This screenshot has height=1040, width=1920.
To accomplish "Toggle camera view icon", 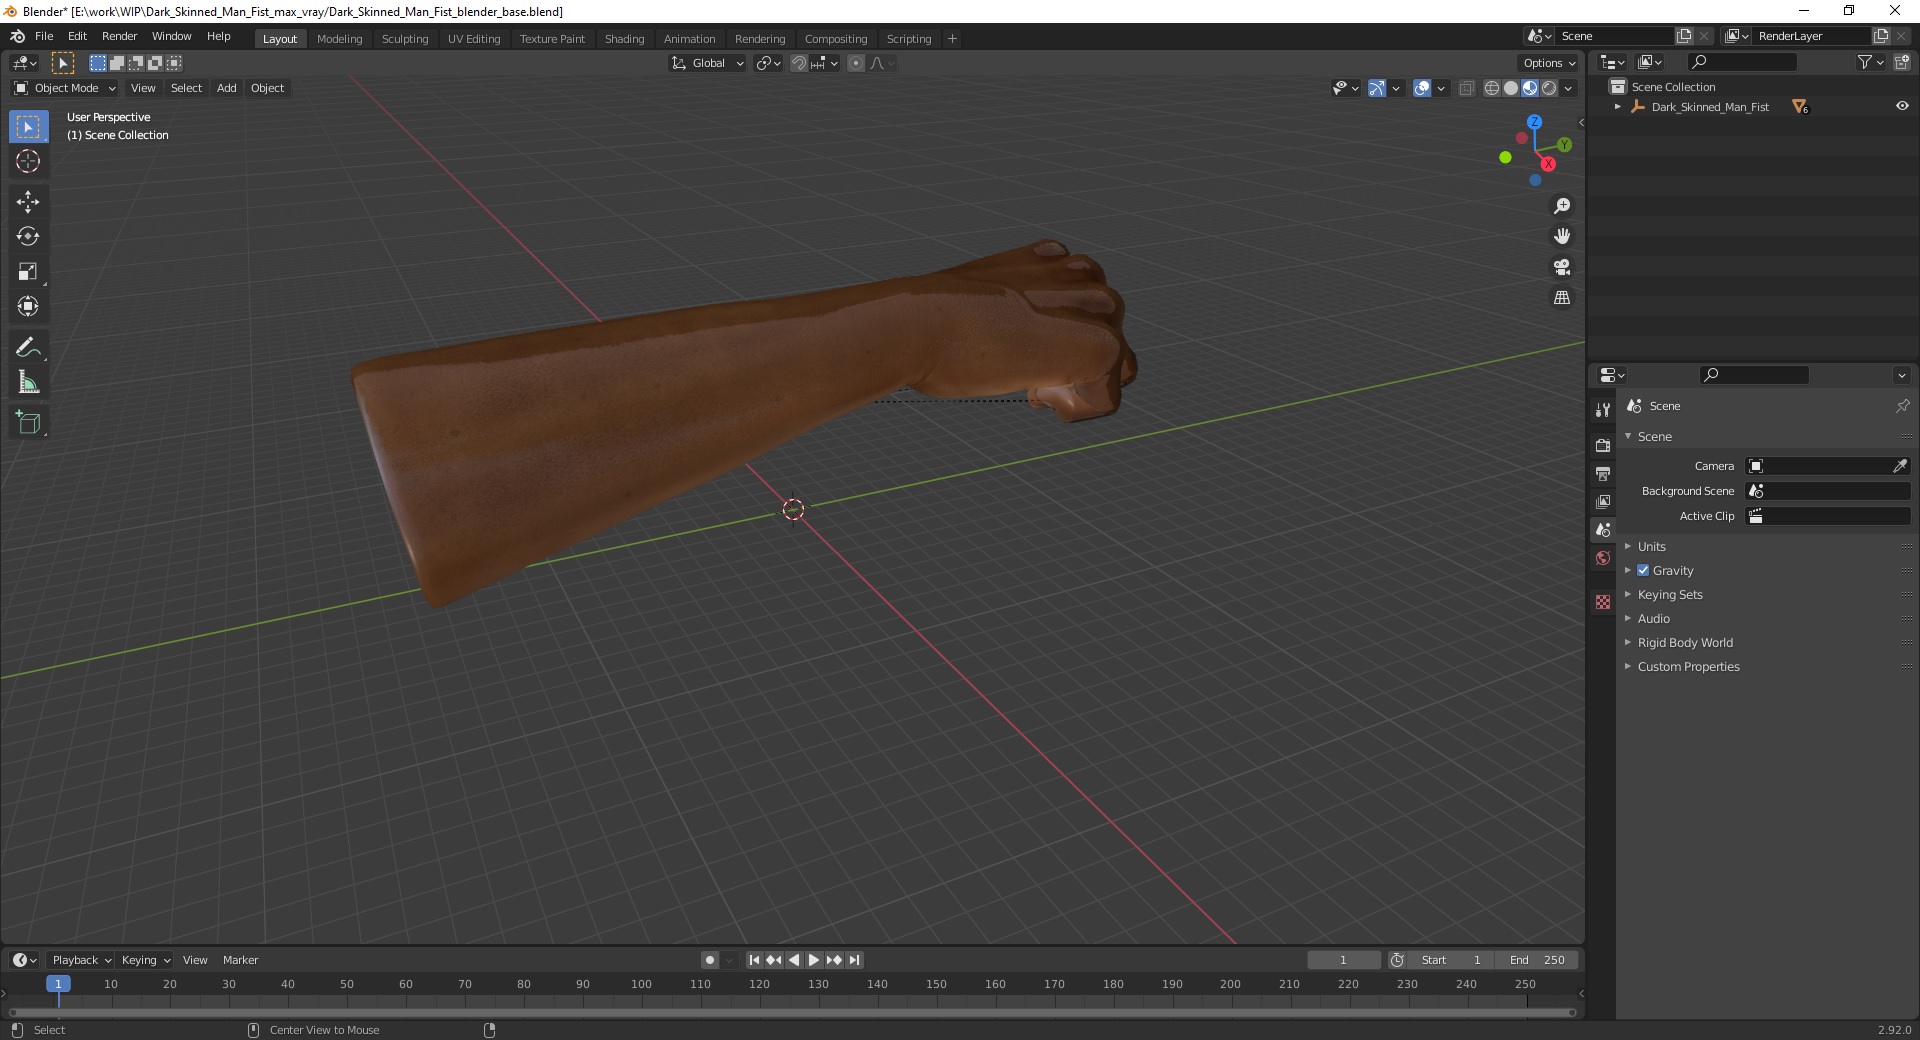I will click(1562, 267).
